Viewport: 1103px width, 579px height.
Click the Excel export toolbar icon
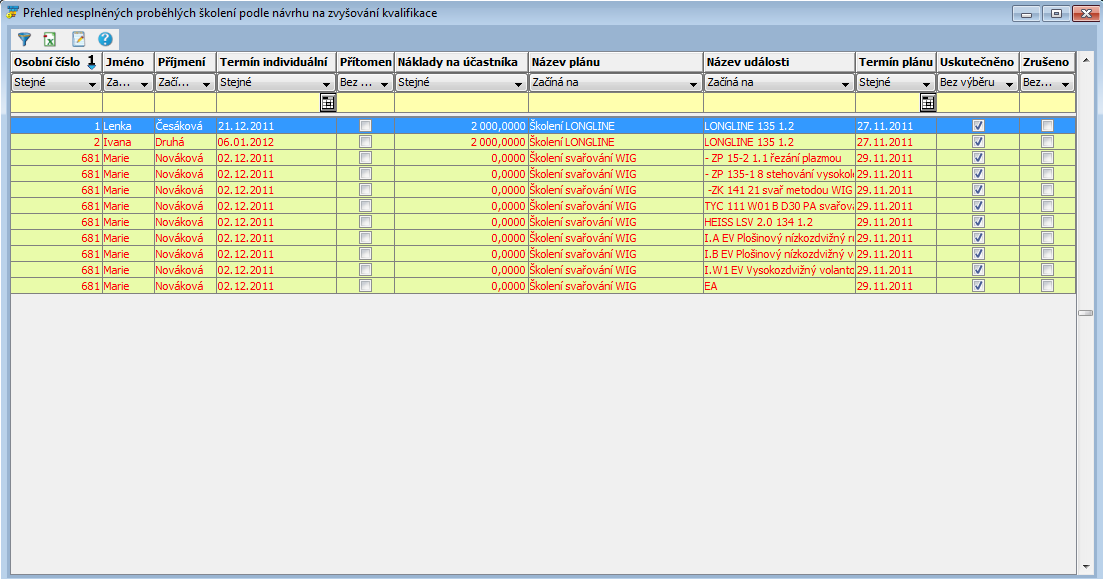coord(49,39)
